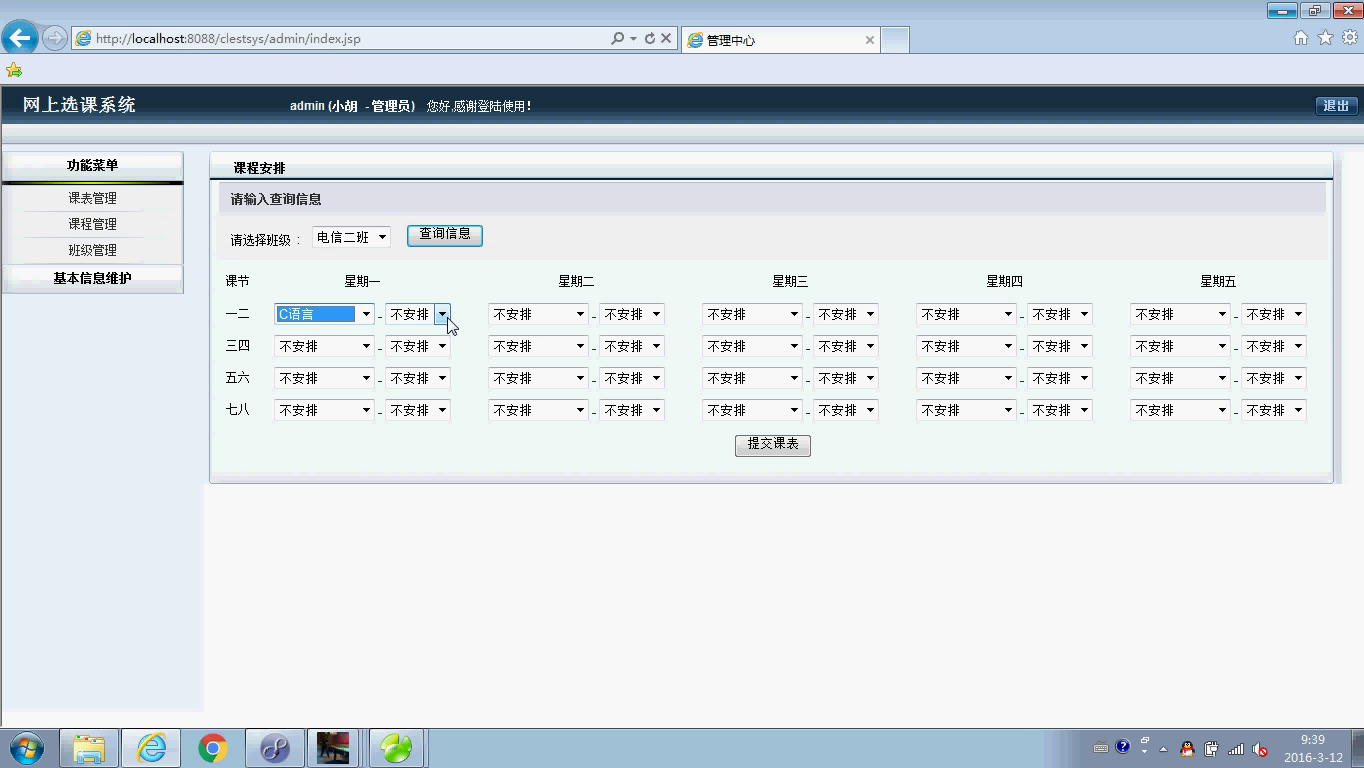Open 星期五 七八 second 不安排 dropdown

[1273, 410]
